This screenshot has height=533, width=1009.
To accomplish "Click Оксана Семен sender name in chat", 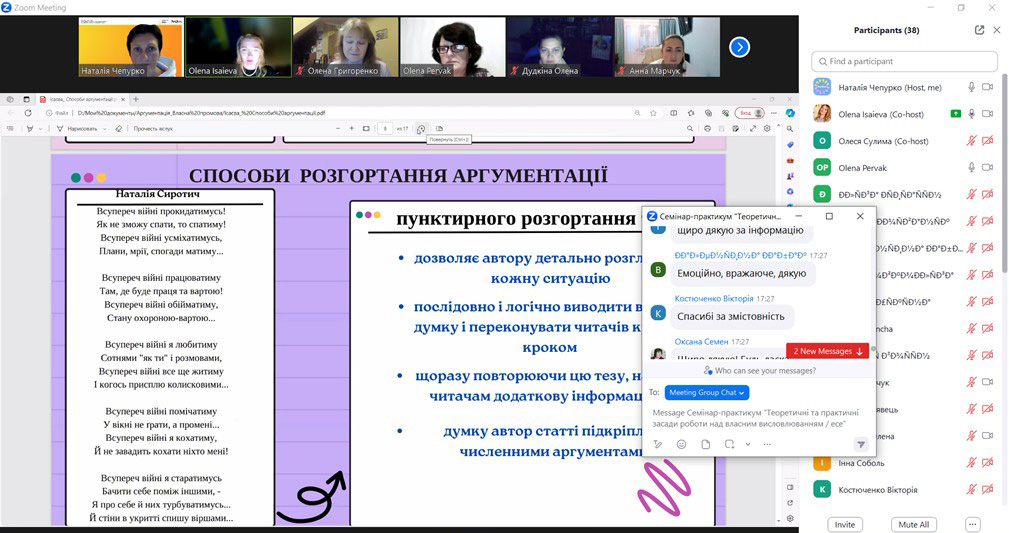I will tap(701, 342).
